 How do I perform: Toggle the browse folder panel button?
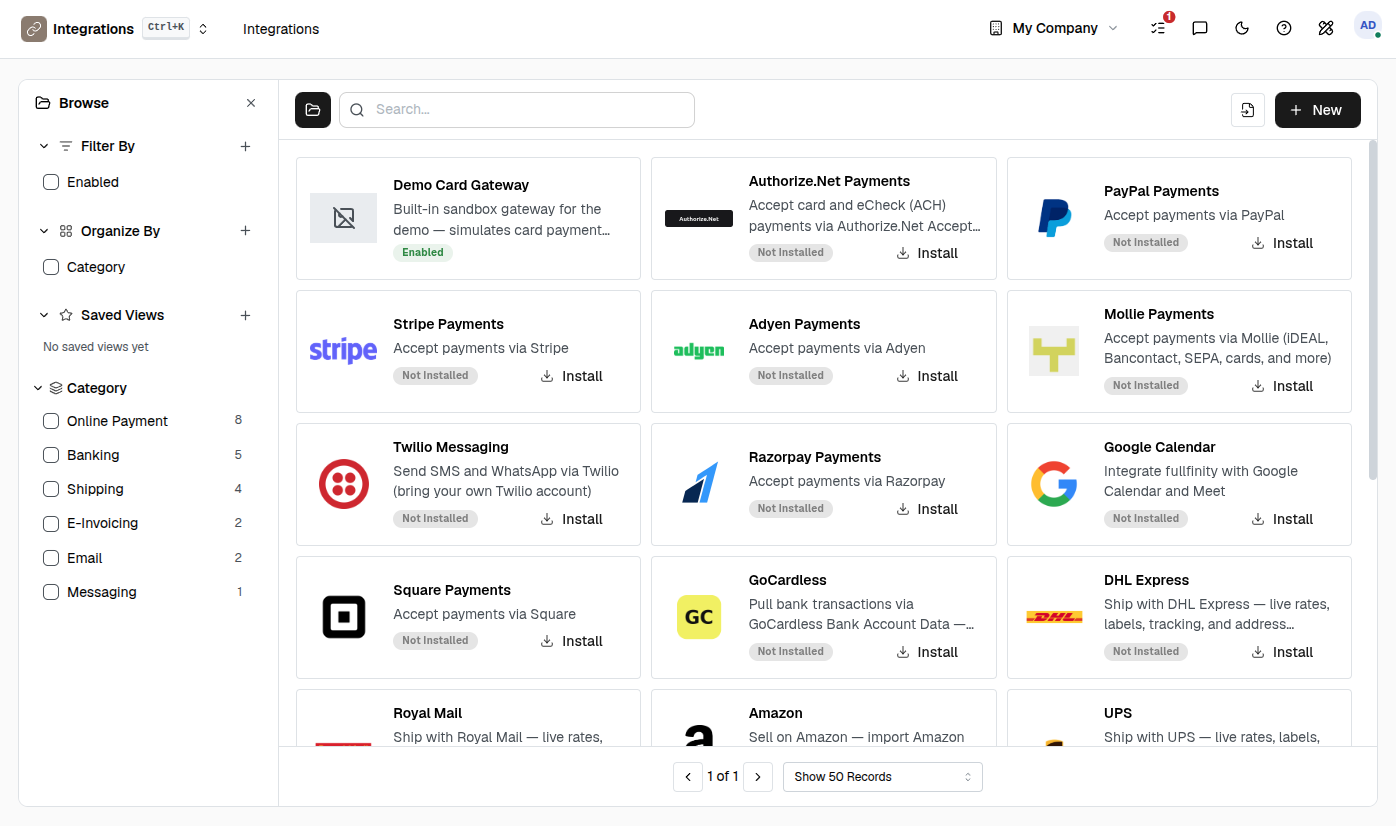[313, 110]
